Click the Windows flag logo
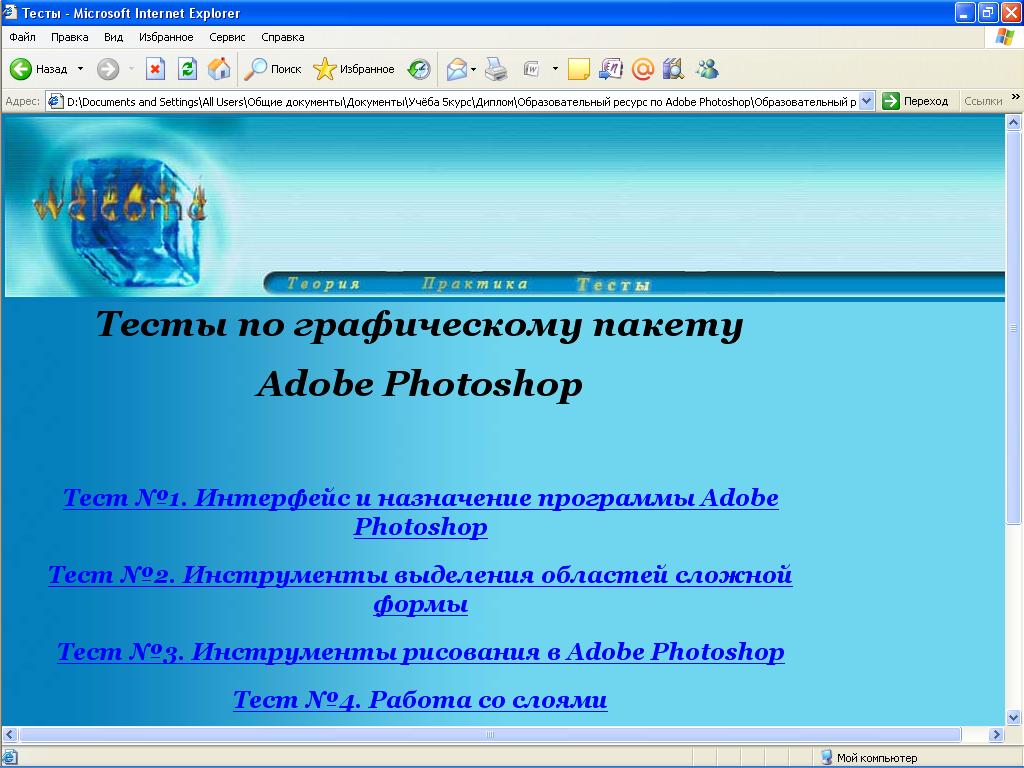The width and height of the screenshot is (1024, 768). pyautogui.click(x=1004, y=37)
